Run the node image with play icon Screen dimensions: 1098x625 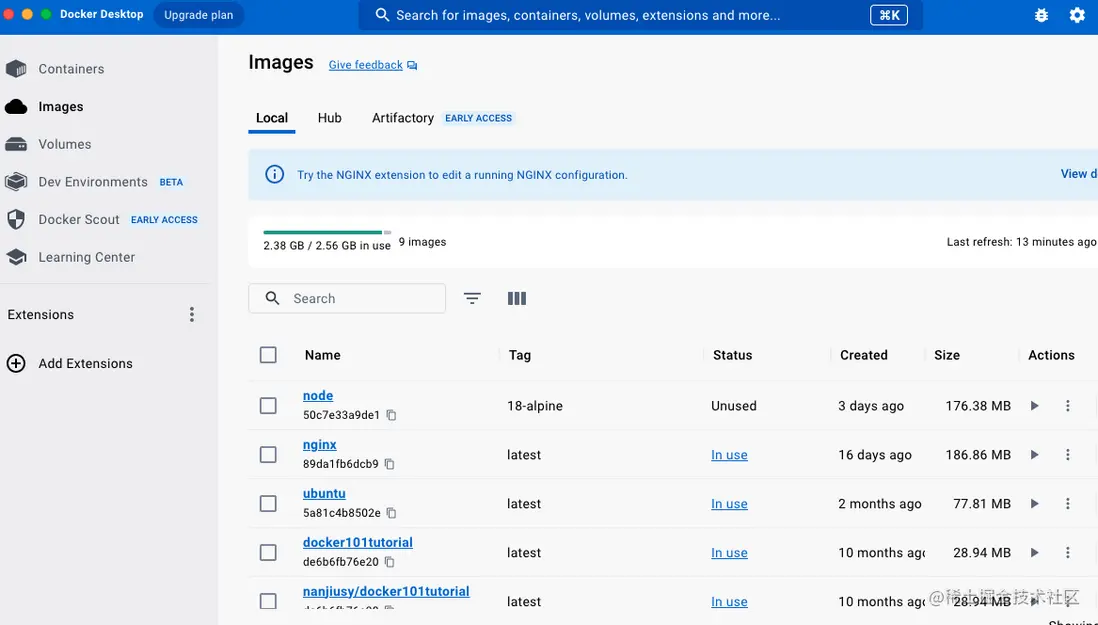click(x=1034, y=406)
